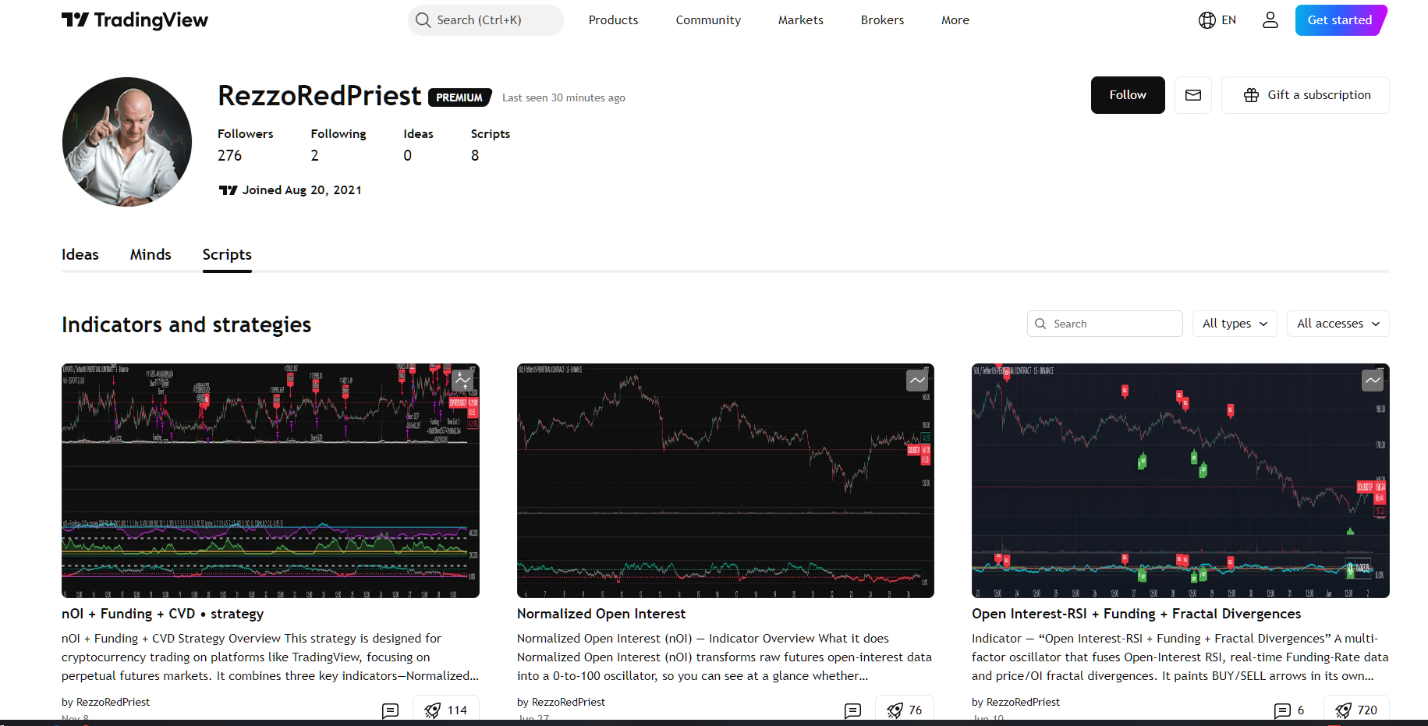Click Gift a subscription button

click(x=1306, y=95)
